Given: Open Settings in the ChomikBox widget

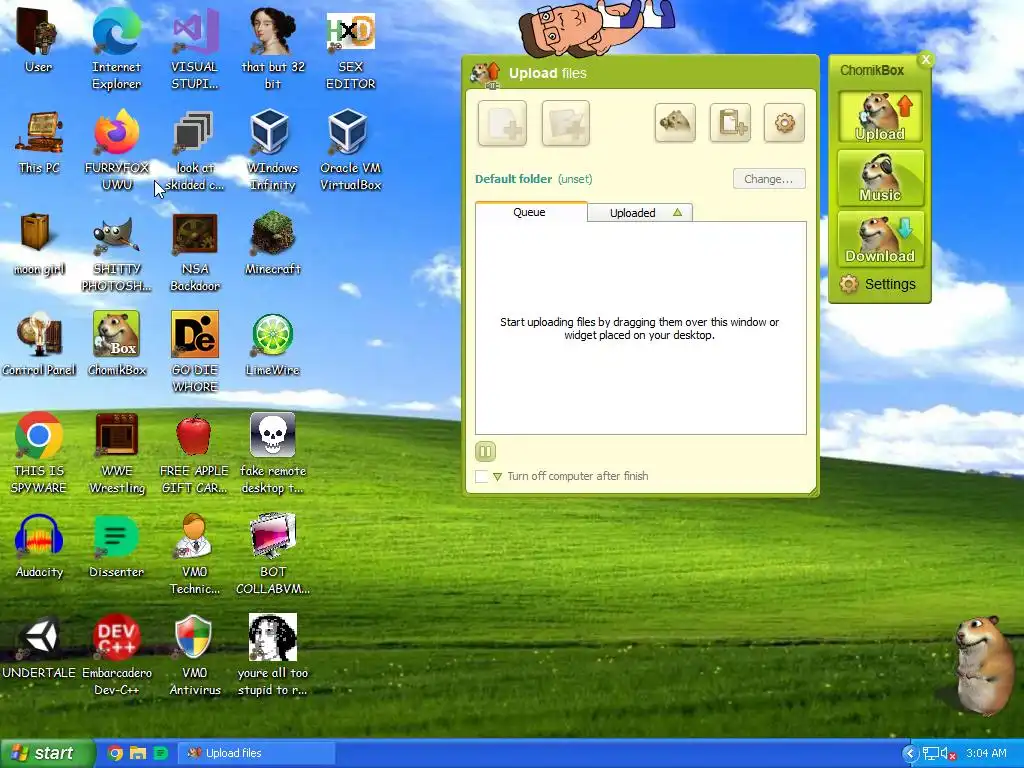Looking at the screenshot, I should tap(878, 284).
